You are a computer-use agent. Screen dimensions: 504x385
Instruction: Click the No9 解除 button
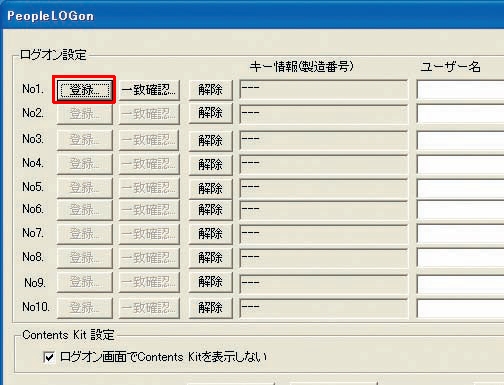coord(211,282)
